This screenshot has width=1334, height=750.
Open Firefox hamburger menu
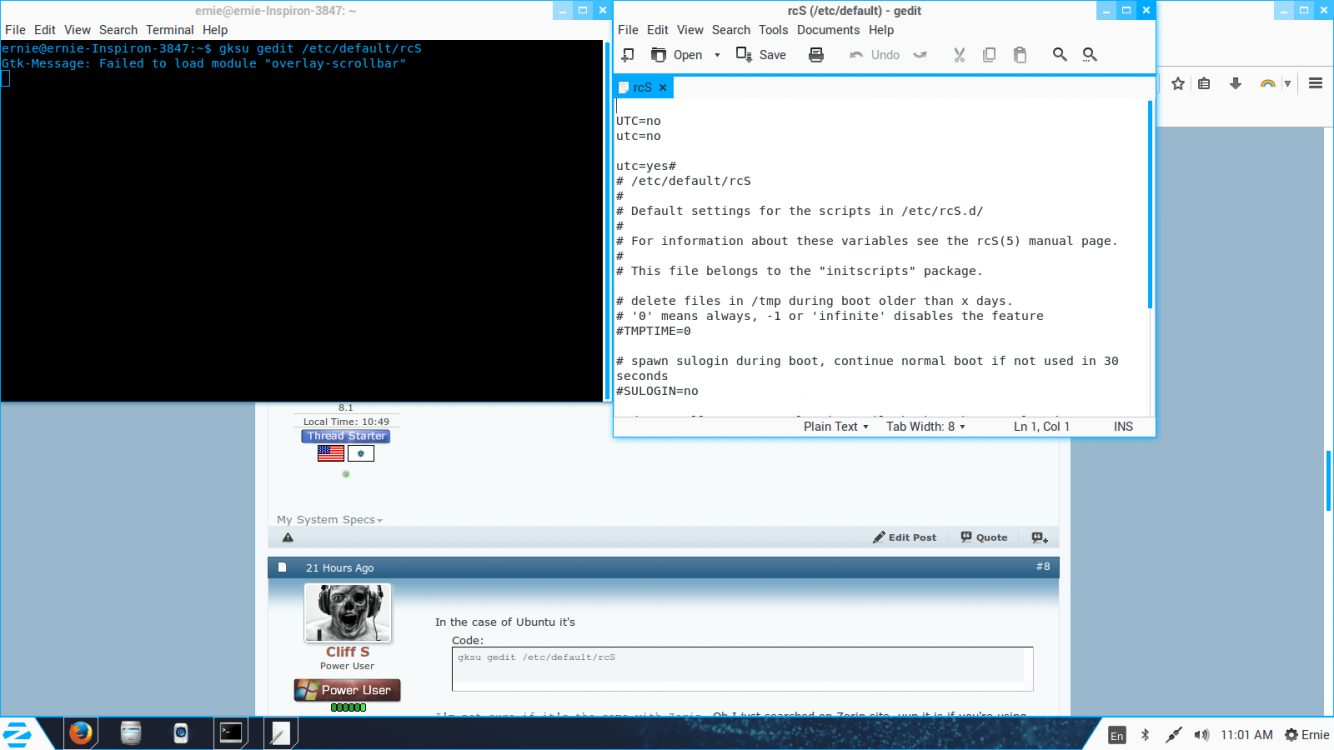pos(1316,84)
